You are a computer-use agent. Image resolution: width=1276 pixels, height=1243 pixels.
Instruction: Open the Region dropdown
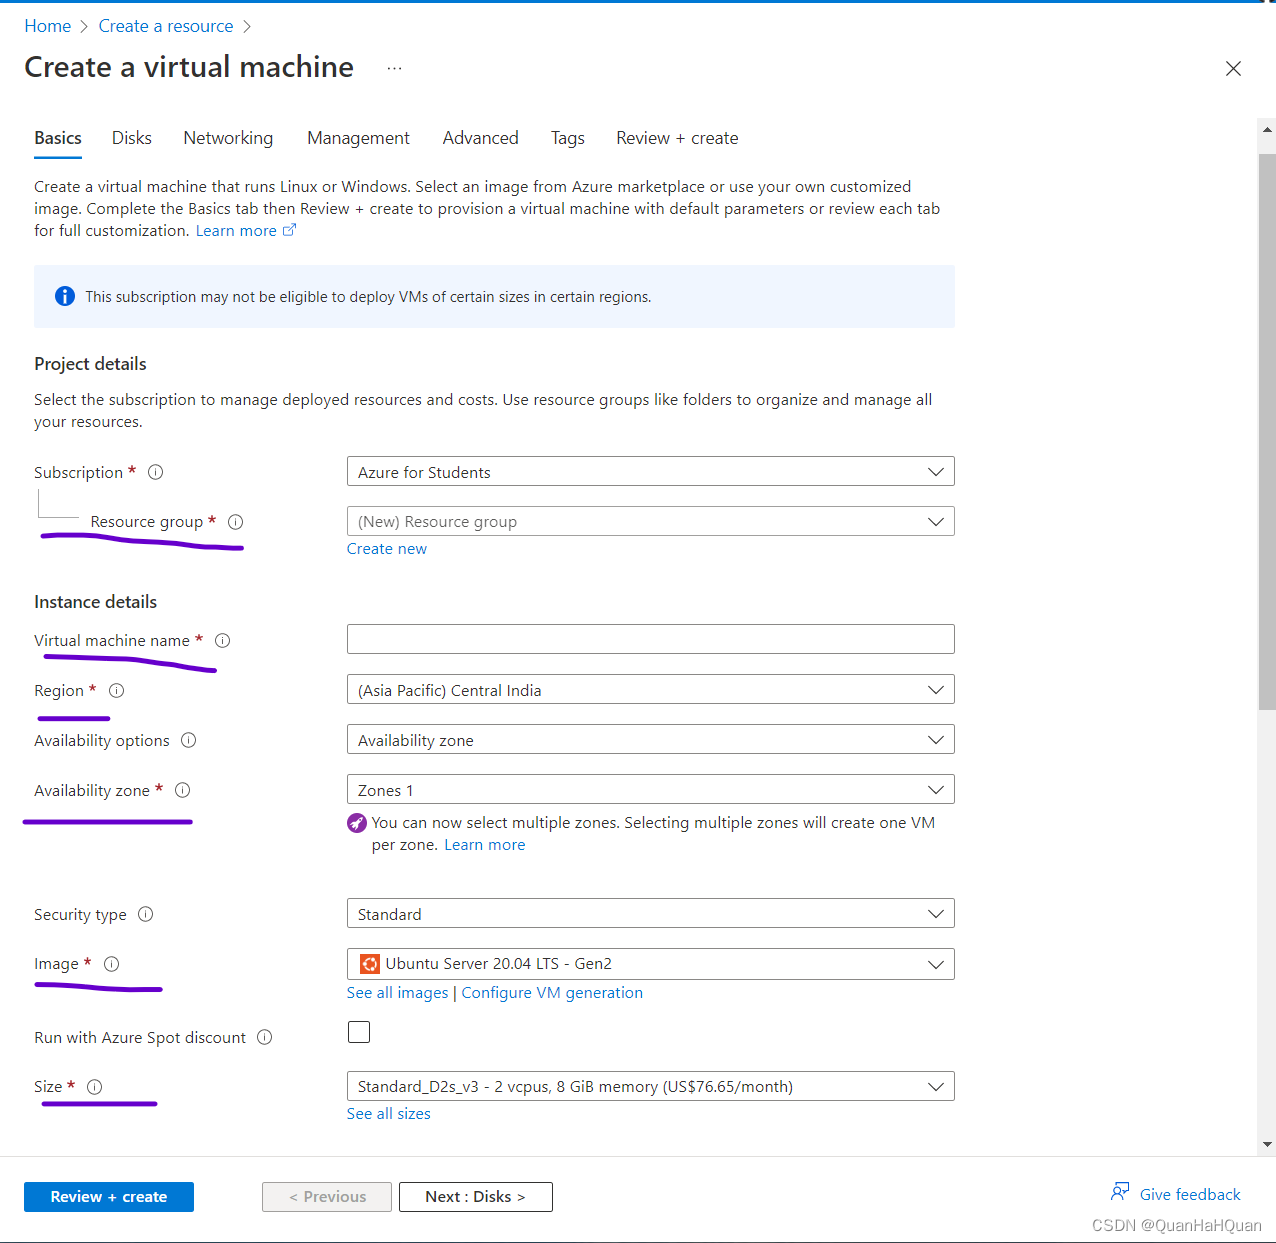(650, 689)
